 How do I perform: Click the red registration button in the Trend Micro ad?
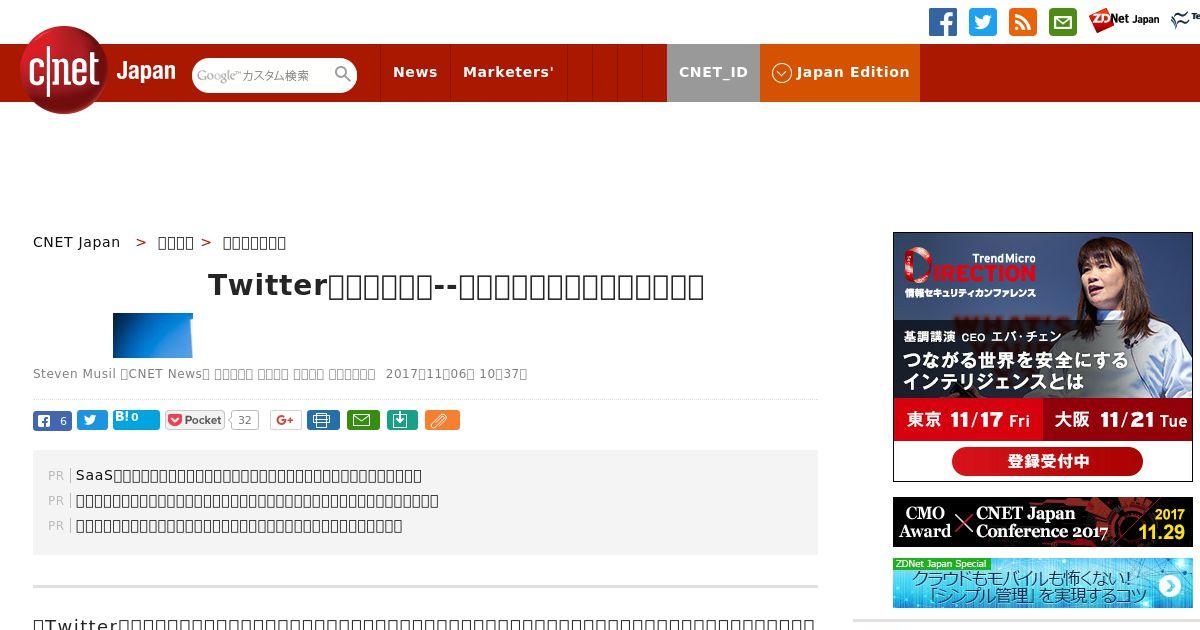coord(1047,461)
